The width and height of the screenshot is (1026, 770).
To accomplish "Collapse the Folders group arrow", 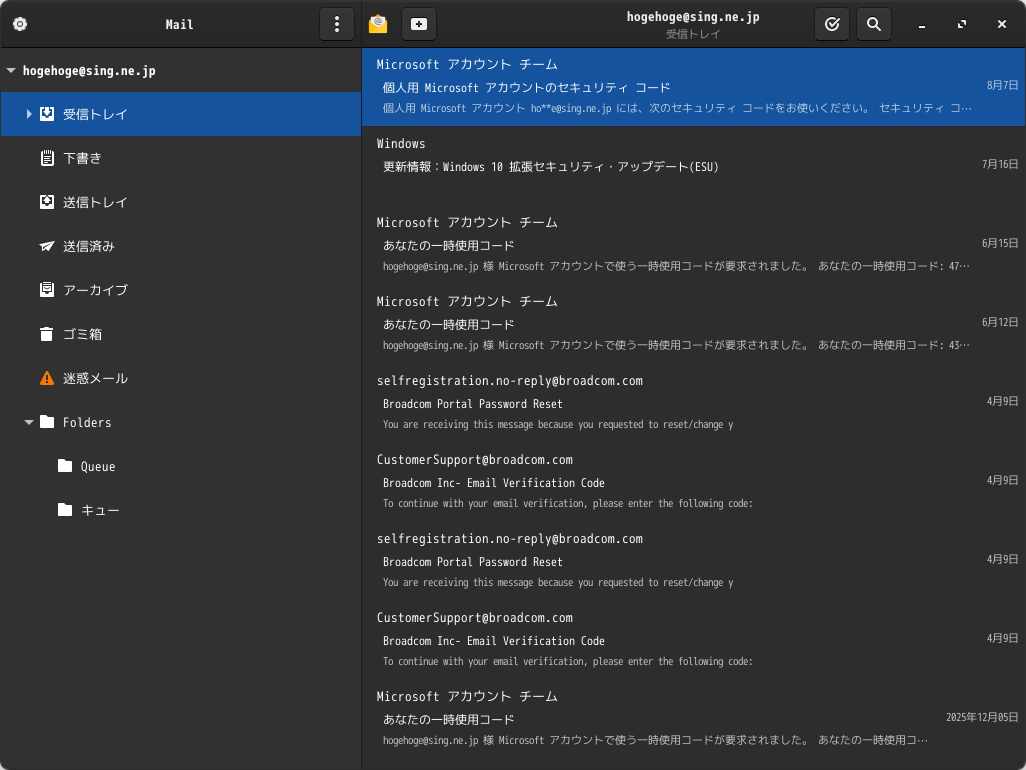I will coord(29,422).
